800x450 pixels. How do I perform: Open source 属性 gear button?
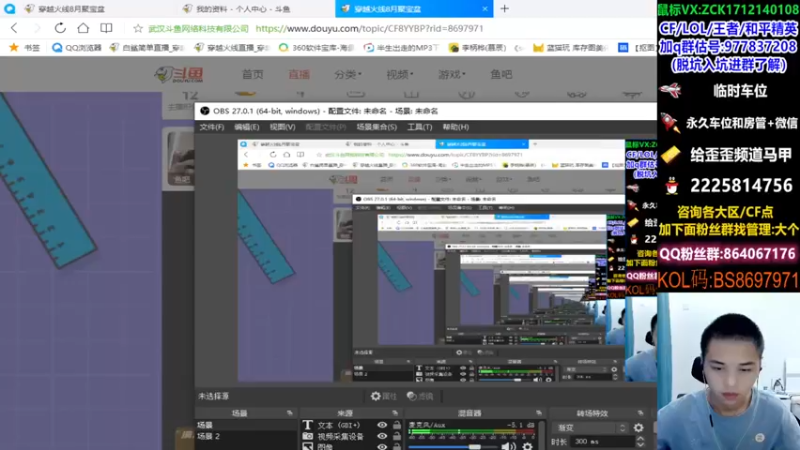[x=384, y=396]
